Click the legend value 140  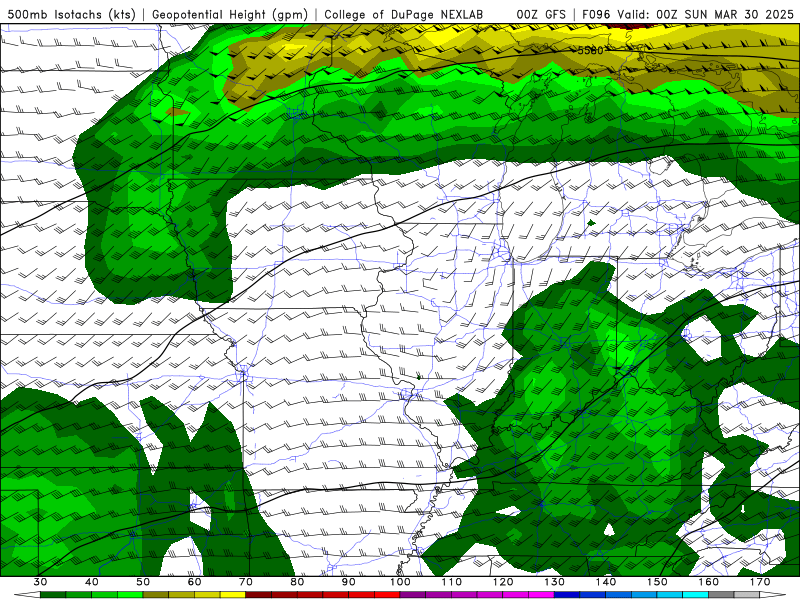tap(606, 582)
